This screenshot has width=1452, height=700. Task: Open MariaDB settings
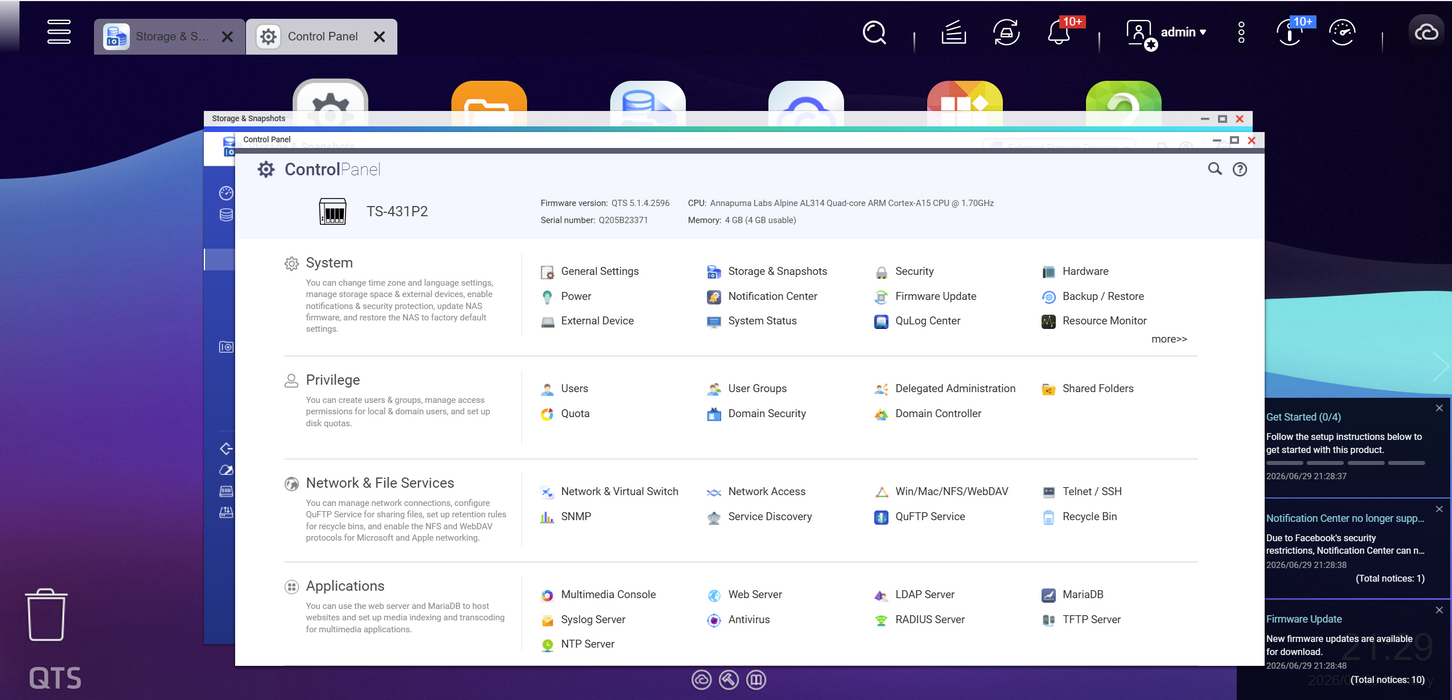pos(1072,594)
